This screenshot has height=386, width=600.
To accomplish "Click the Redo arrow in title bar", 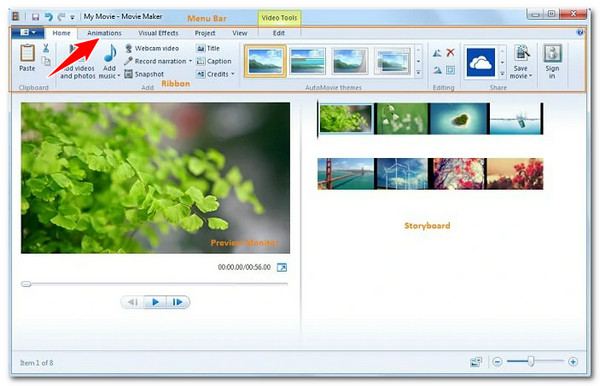I will (x=61, y=17).
